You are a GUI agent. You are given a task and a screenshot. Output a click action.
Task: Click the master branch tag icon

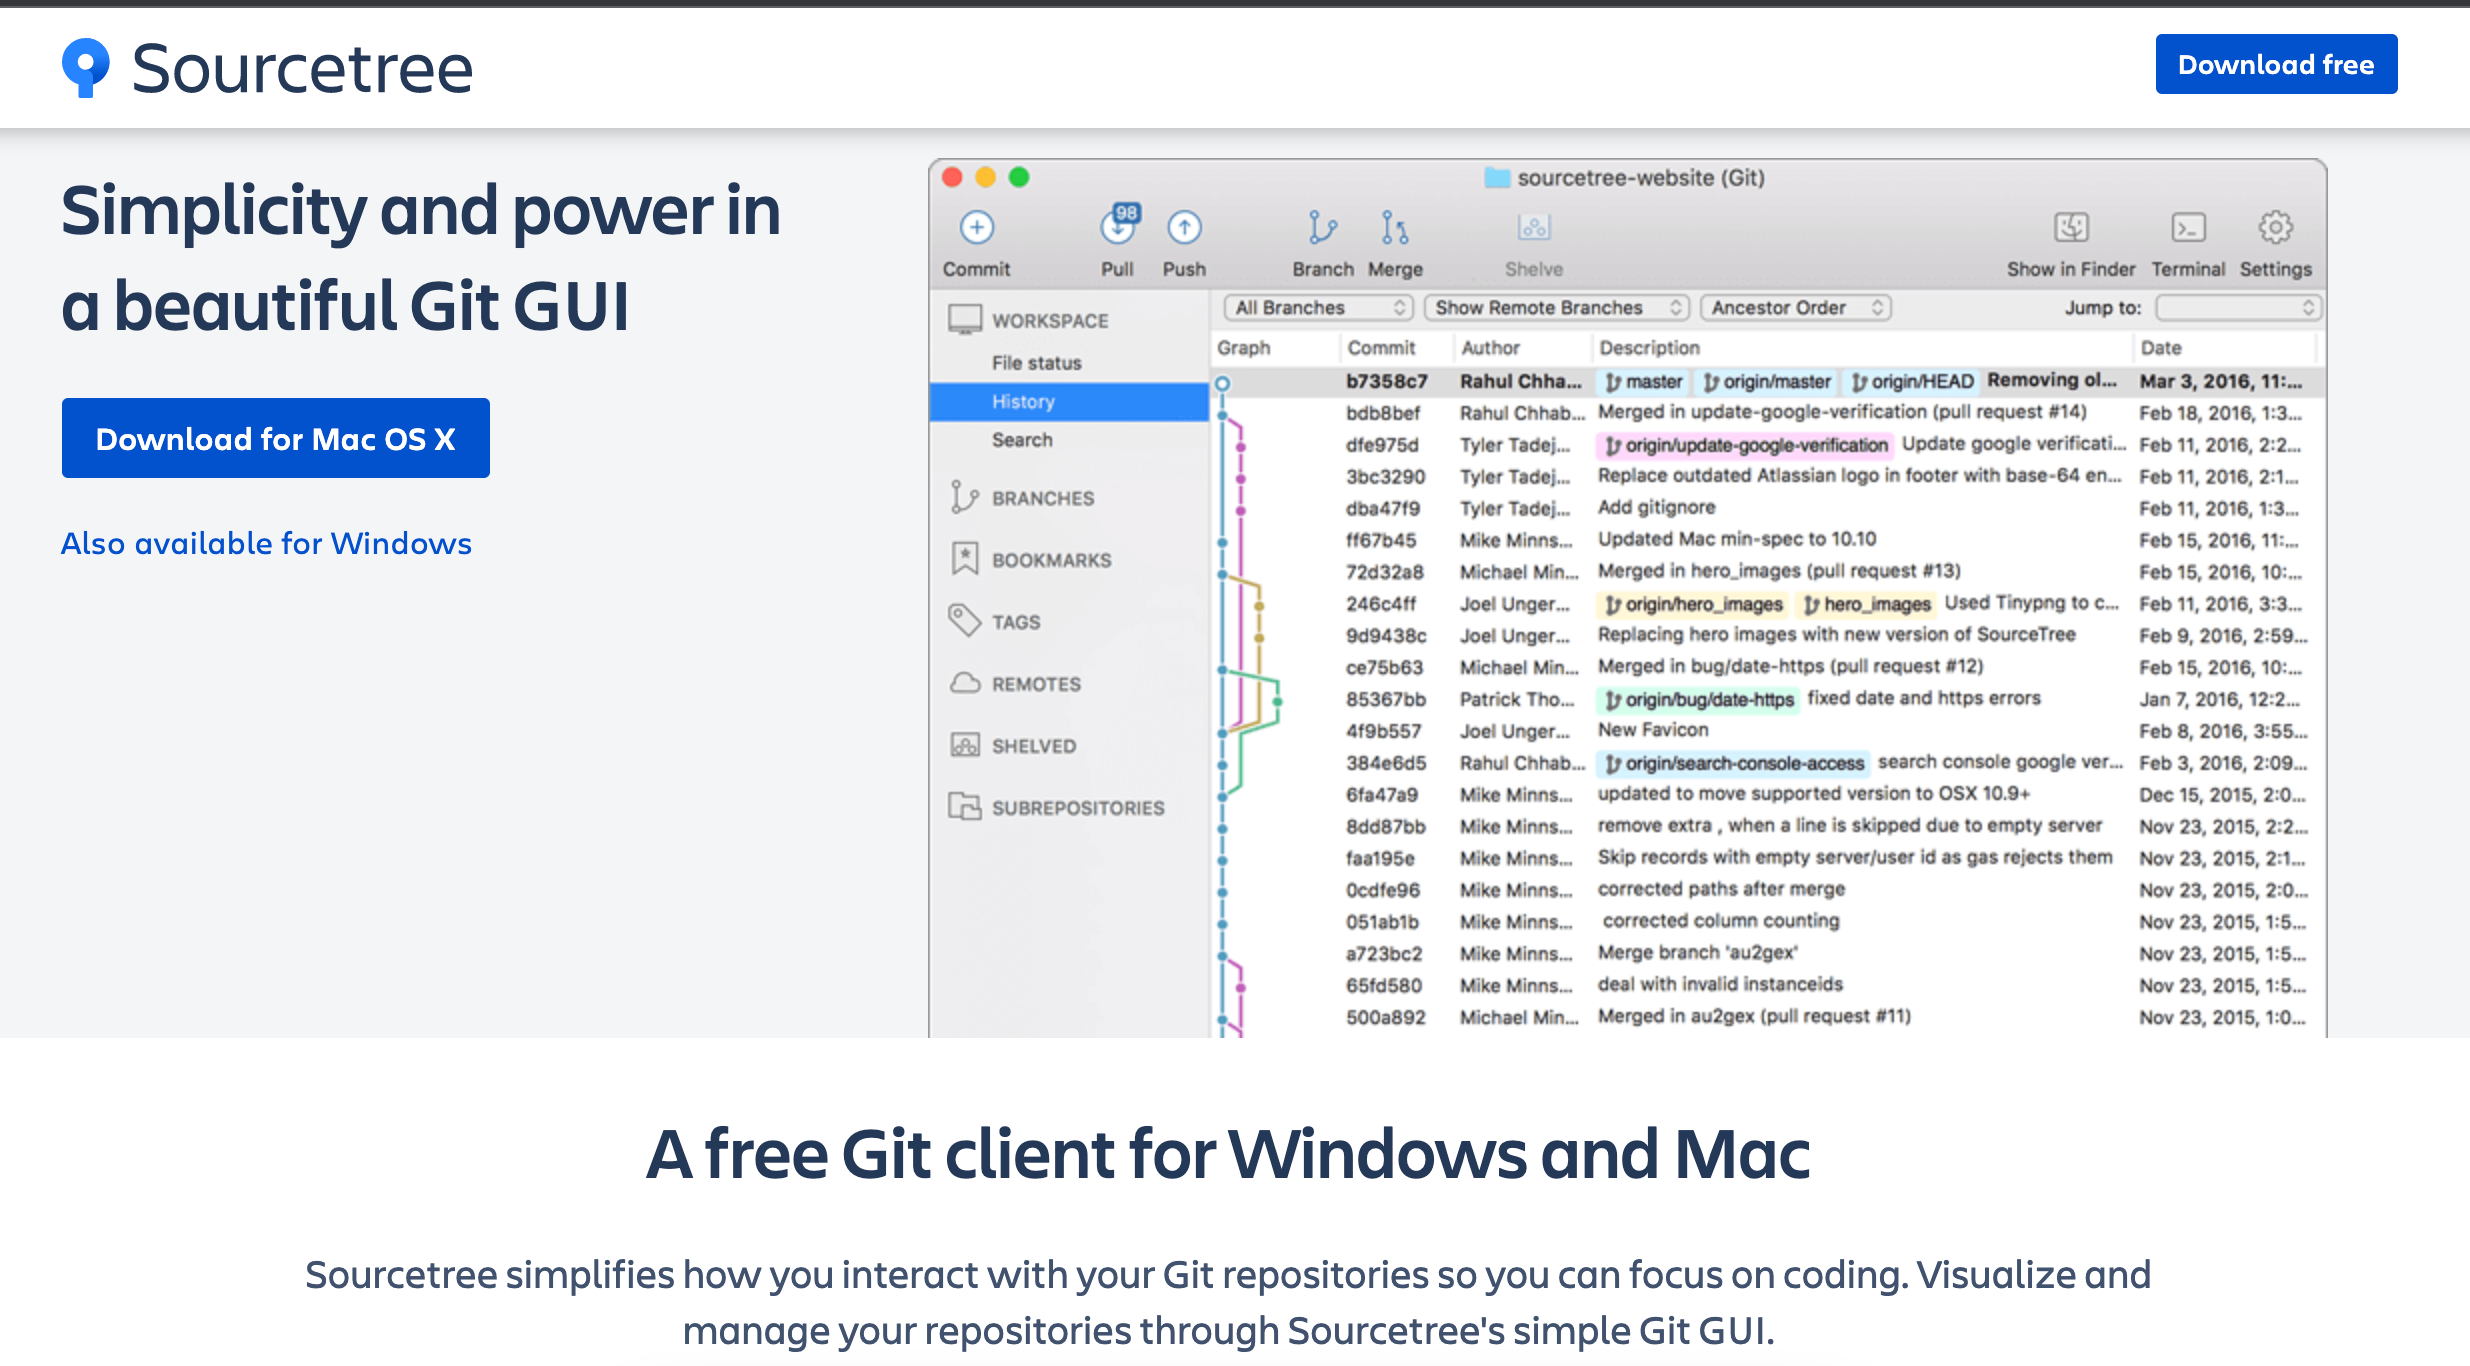(x=1613, y=382)
